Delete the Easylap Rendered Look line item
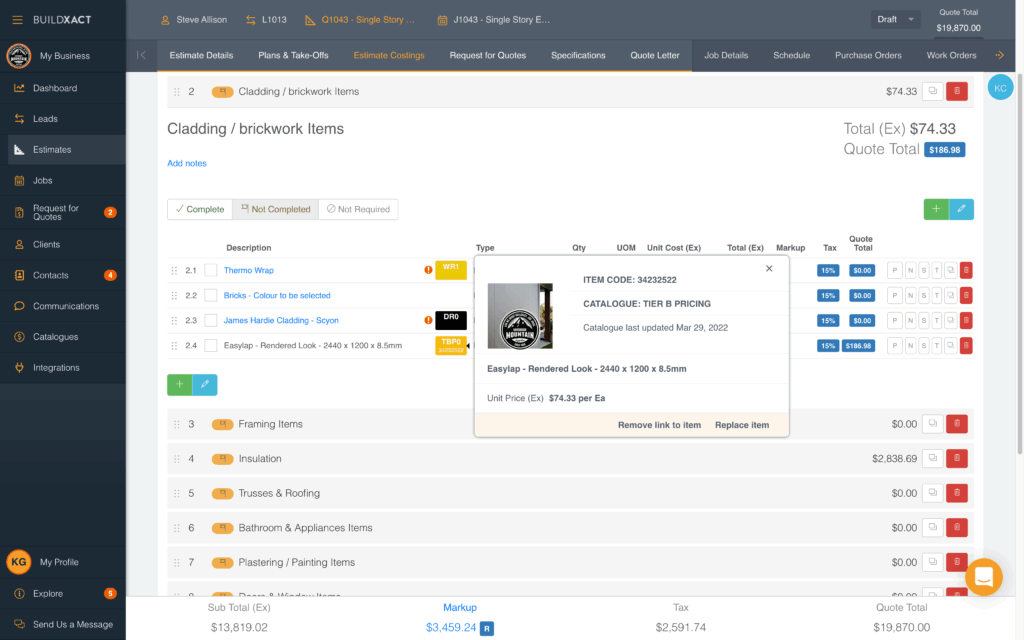This screenshot has width=1024, height=640. click(966, 345)
